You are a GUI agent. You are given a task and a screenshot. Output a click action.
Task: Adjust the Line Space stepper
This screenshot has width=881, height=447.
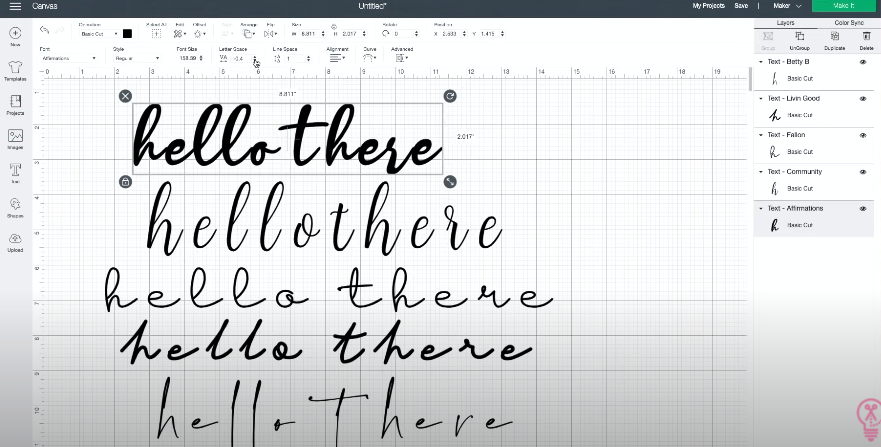(308, 58)
